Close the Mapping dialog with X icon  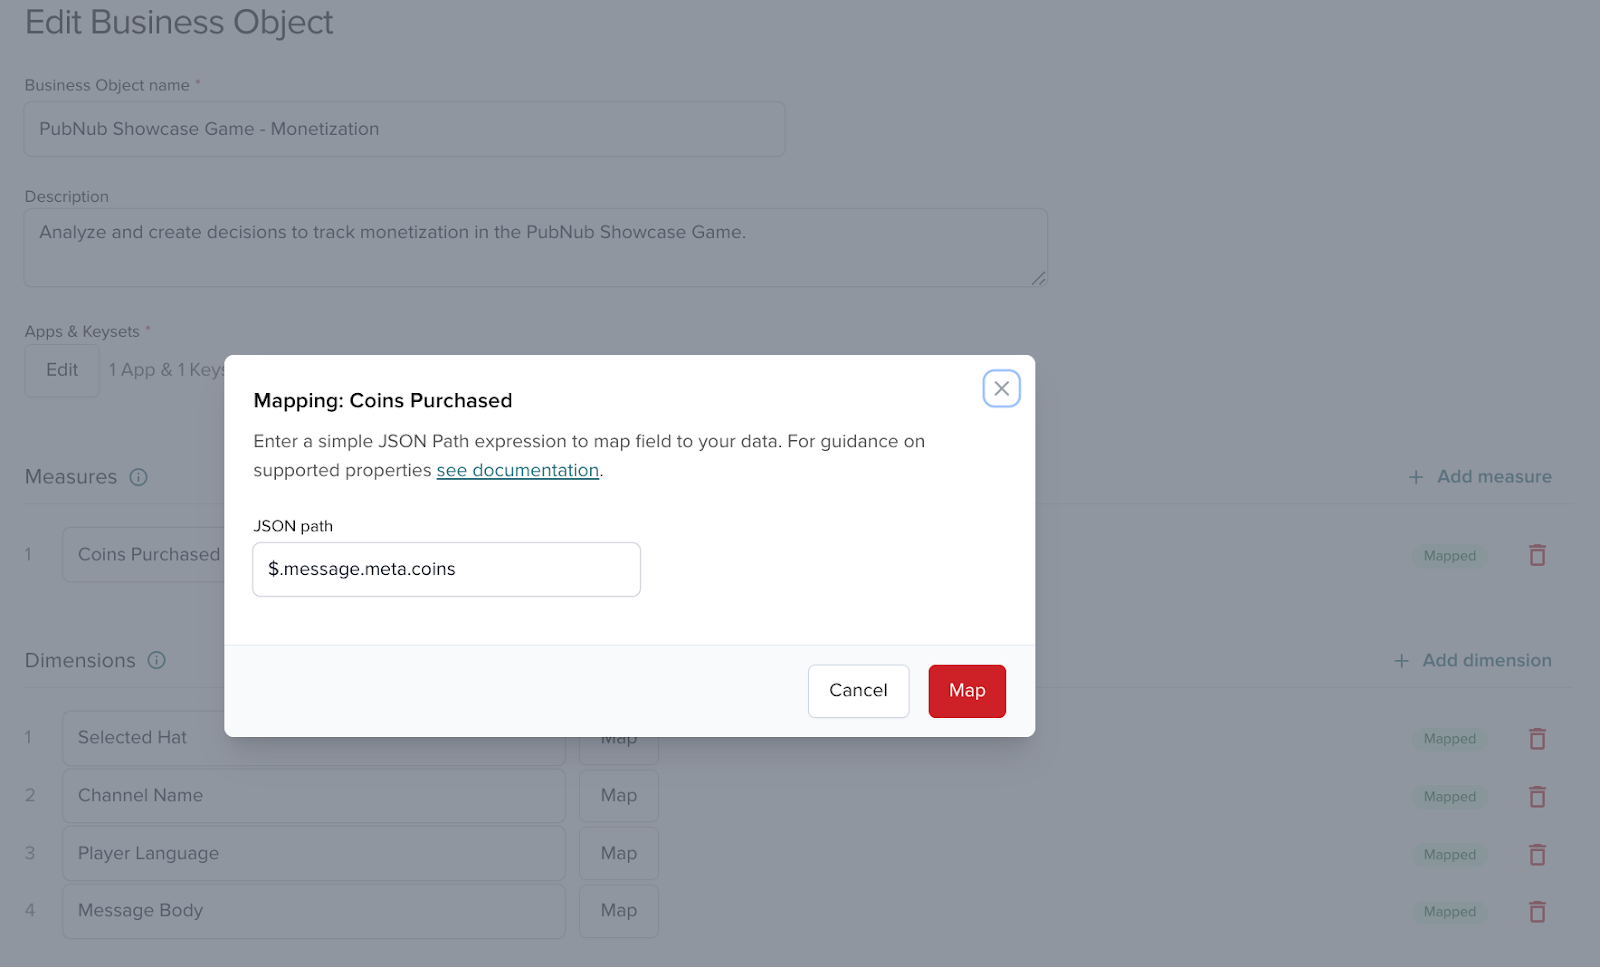tap(1001, 388)
